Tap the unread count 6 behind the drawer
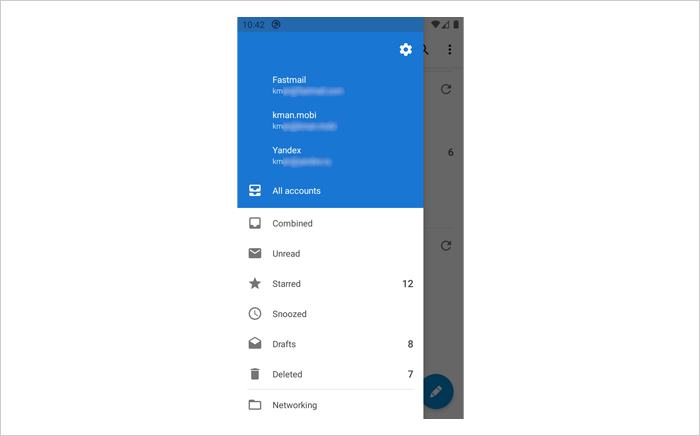This screenshot has width=700, height=436. point(450,153)
